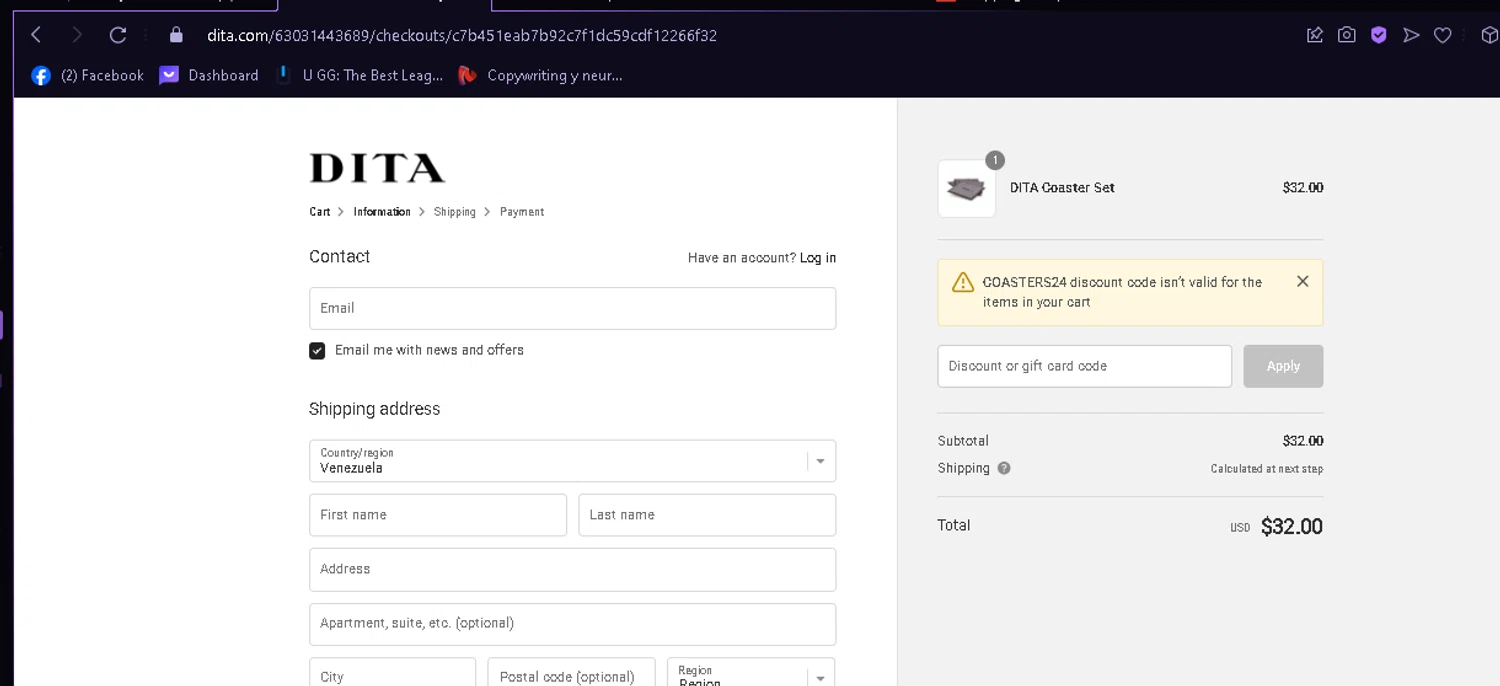Screen dimensions: 1500x686
Task: Click the Apply discount button
Action: coord(1283,366)
